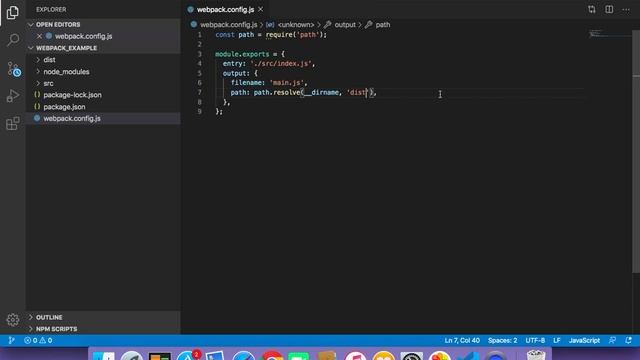Screen dimensions: 640x360
Task: Split the editor to the right
Action: 609,9
